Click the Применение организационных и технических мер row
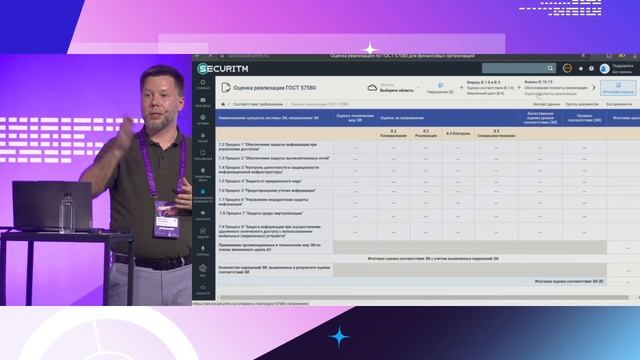 click(x=427, y=247)
